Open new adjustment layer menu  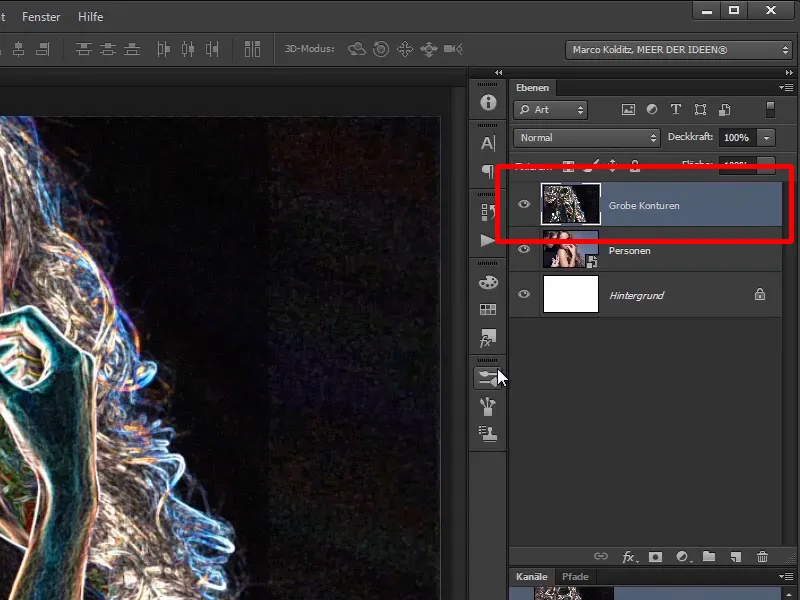tap(683, 557)
